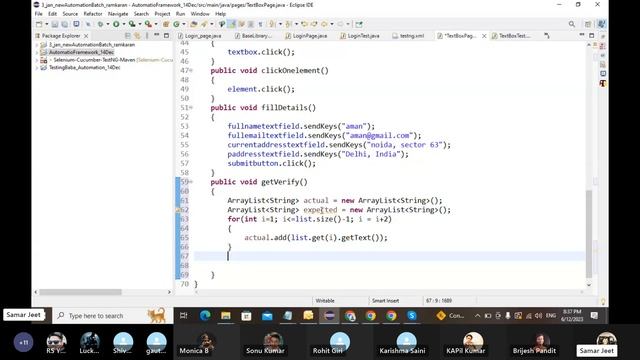
Task: Open the Window menu
Action: [200, 13]
